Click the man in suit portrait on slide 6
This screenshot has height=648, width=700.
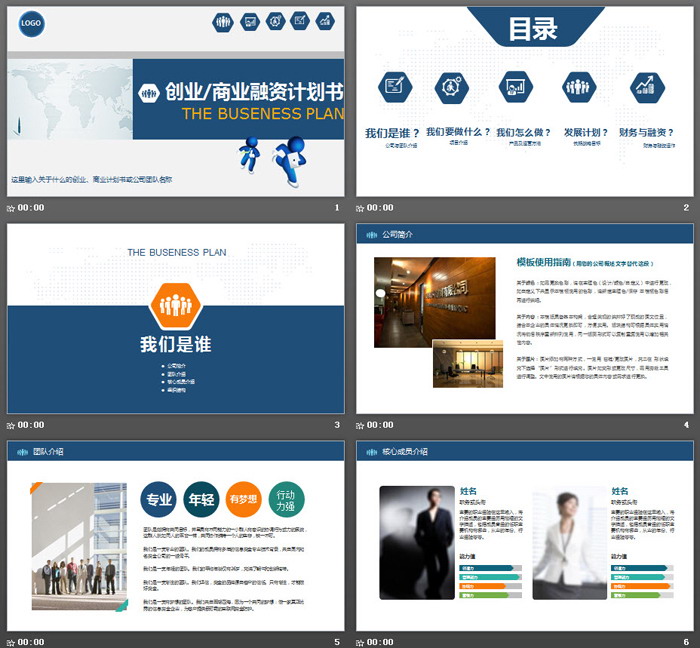coord(417,543)
